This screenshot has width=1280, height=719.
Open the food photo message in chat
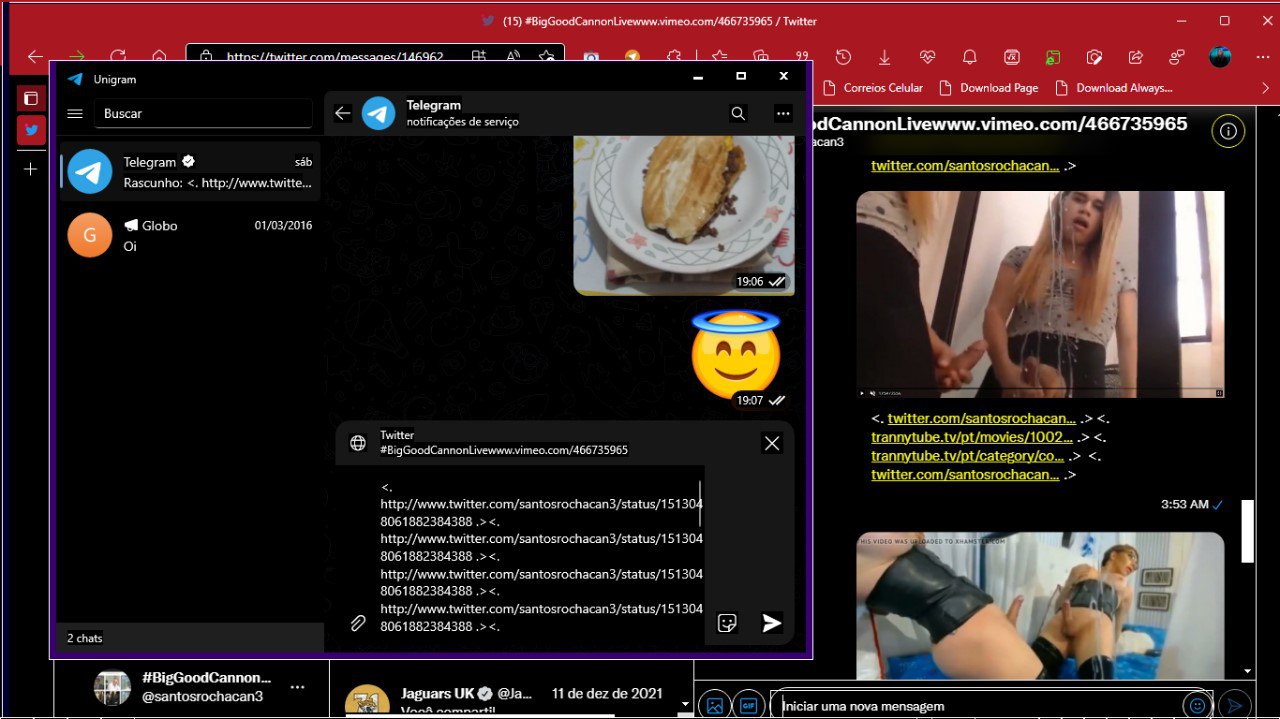pyautogui.click(x=684, y=215)
